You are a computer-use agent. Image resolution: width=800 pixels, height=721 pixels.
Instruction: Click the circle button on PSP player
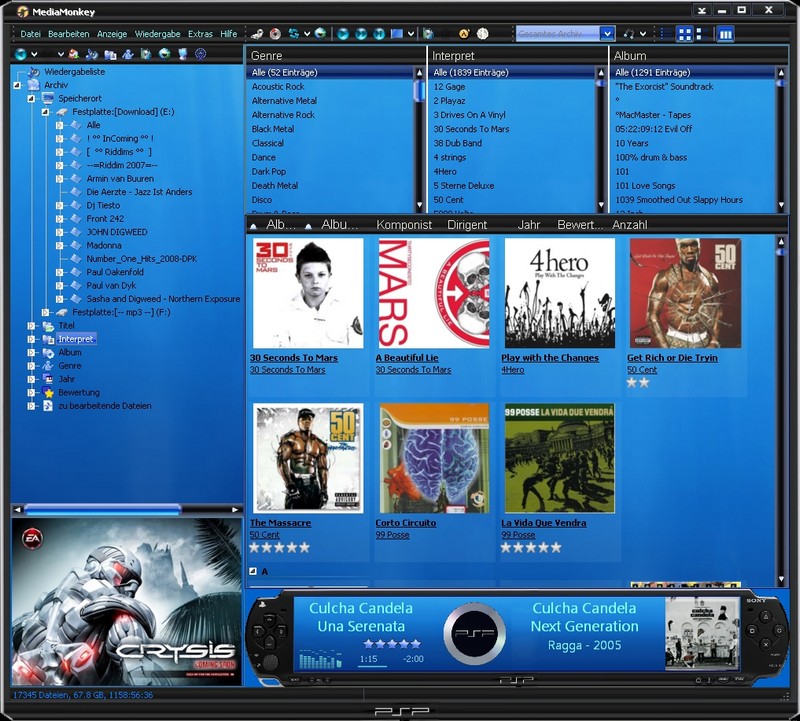pyautogui.click(x=779, y=631)
